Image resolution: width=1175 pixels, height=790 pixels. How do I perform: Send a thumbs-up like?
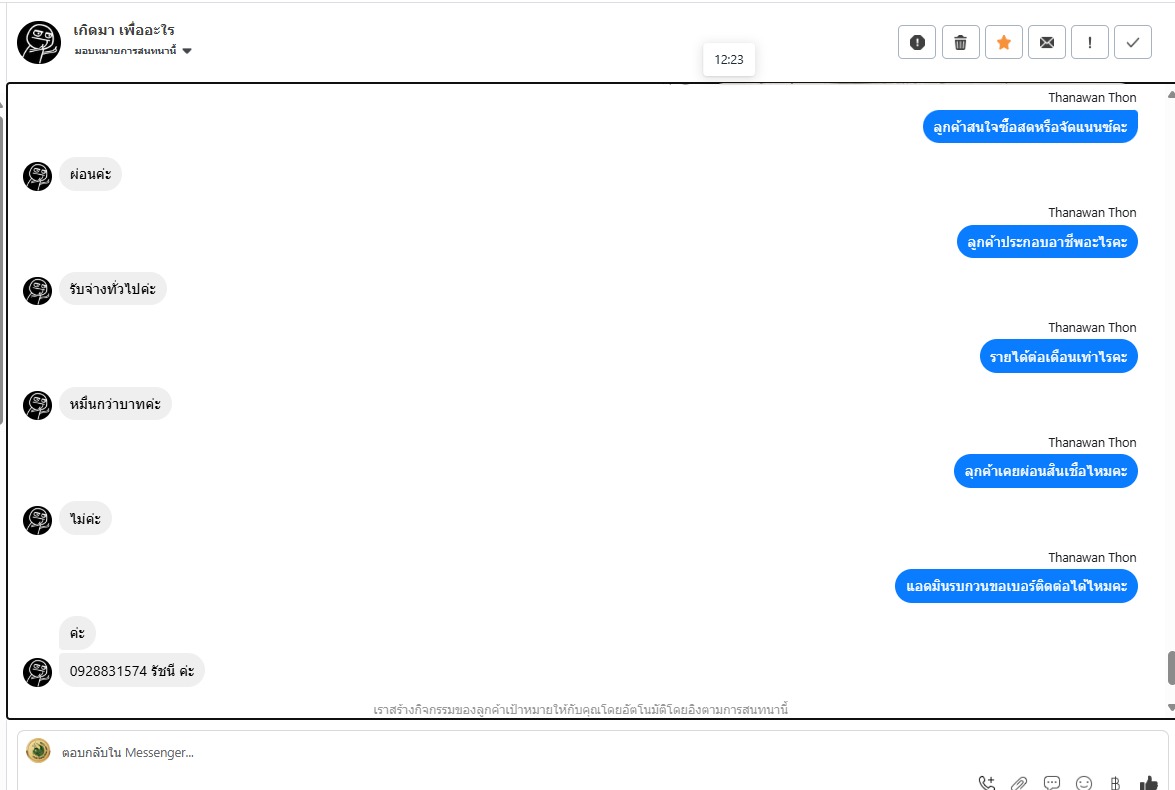point(1148,783)
